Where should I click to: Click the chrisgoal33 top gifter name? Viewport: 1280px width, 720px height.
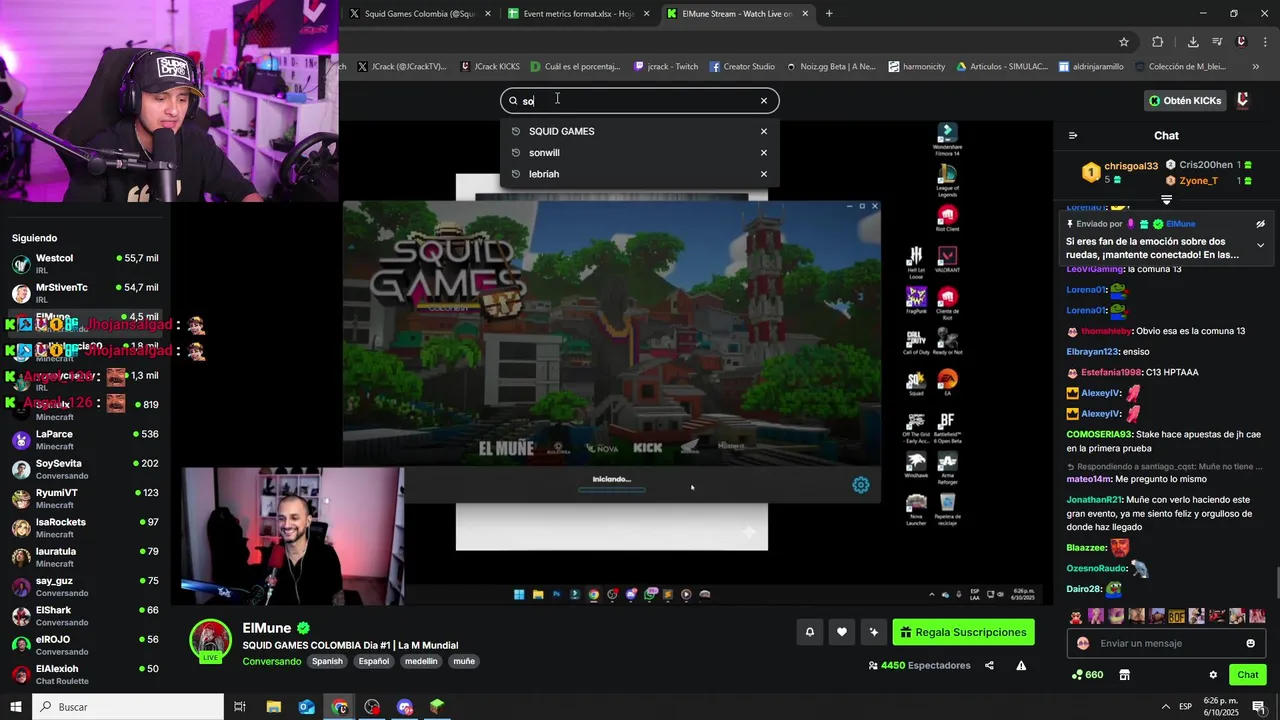point(1131,166)
